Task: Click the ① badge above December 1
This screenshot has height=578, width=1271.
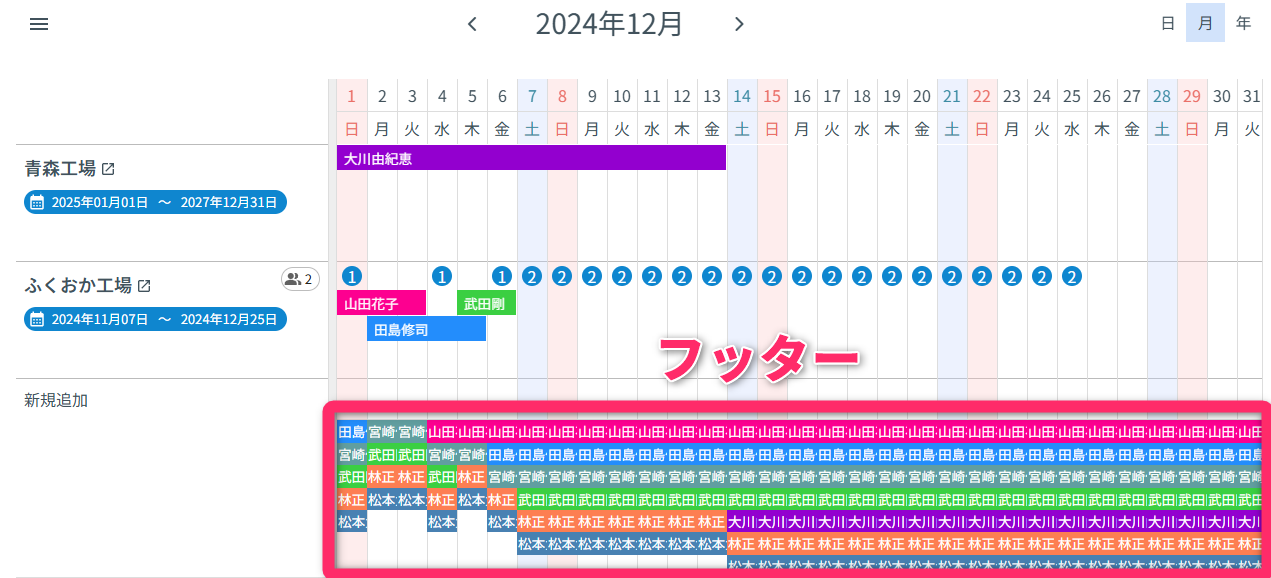Action: tap(352, 276)
